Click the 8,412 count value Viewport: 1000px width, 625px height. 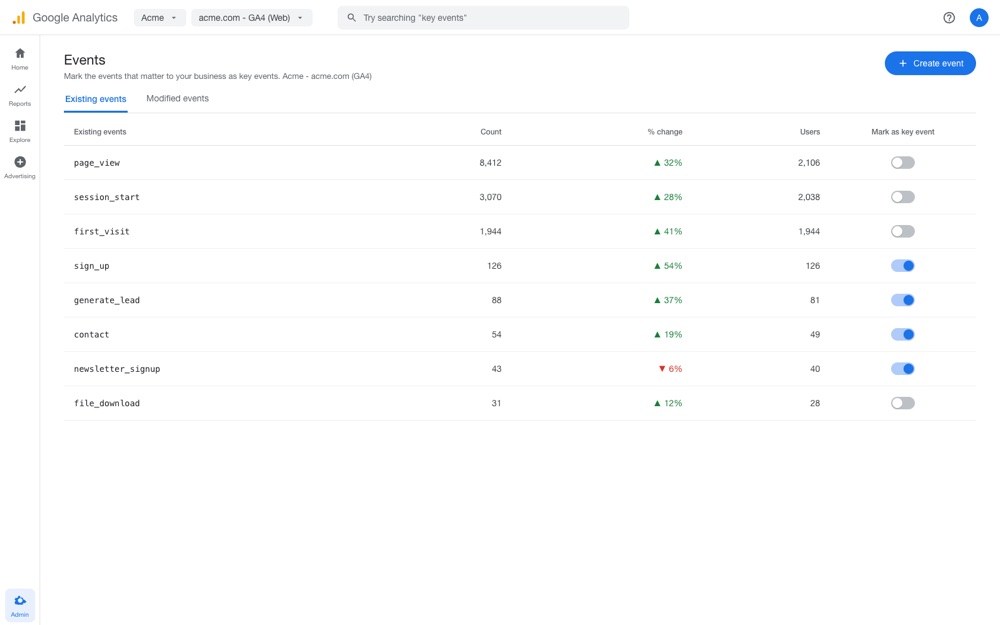click(490, 163)
